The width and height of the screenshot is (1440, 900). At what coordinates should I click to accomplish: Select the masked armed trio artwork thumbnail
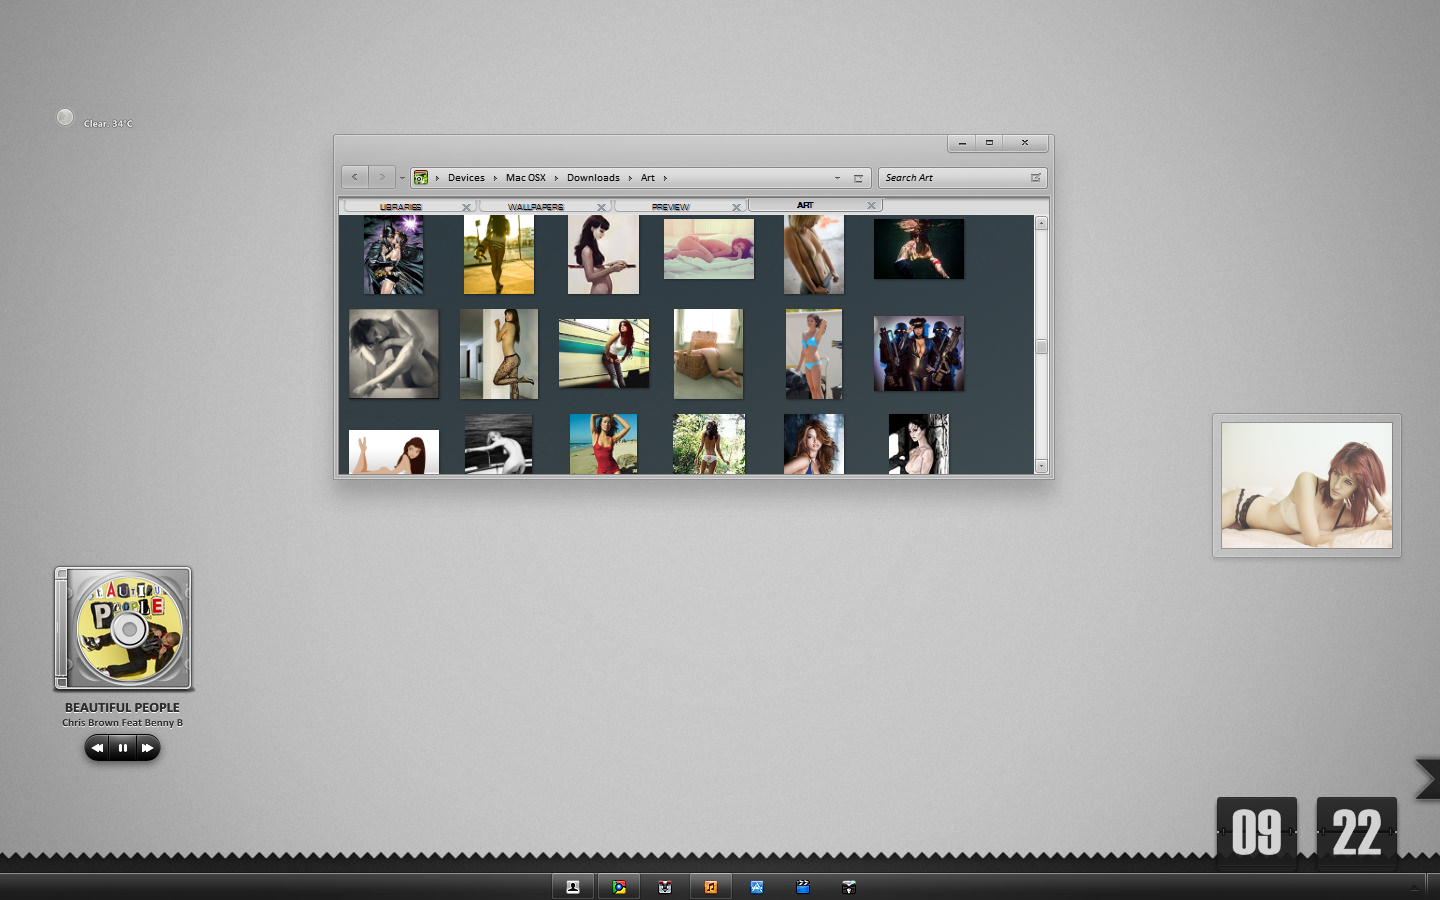[919, 353]
